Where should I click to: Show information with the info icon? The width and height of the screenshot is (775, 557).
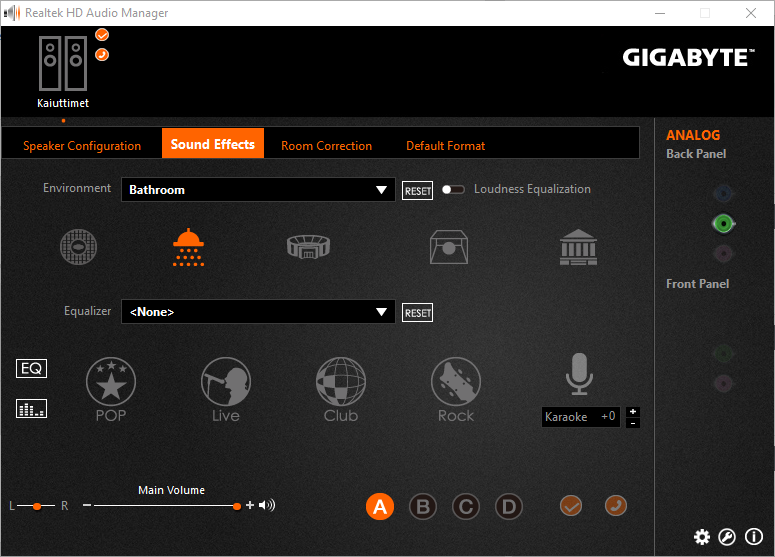(x=754, y=537)
